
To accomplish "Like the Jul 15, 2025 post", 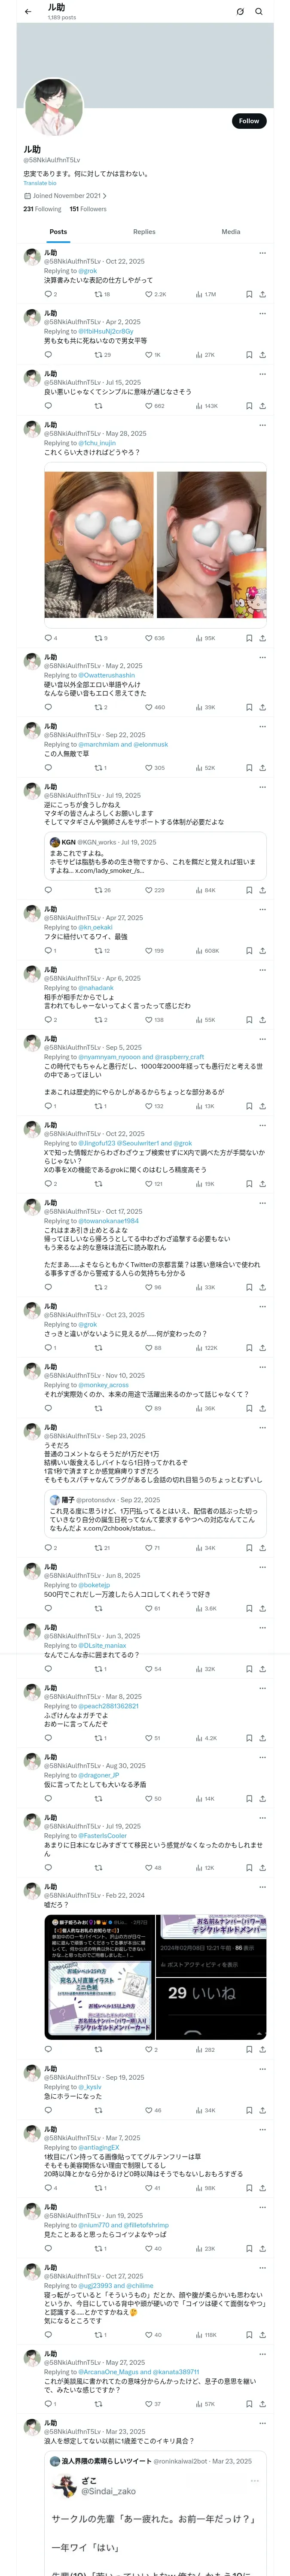I will click(x=149, y=406).
